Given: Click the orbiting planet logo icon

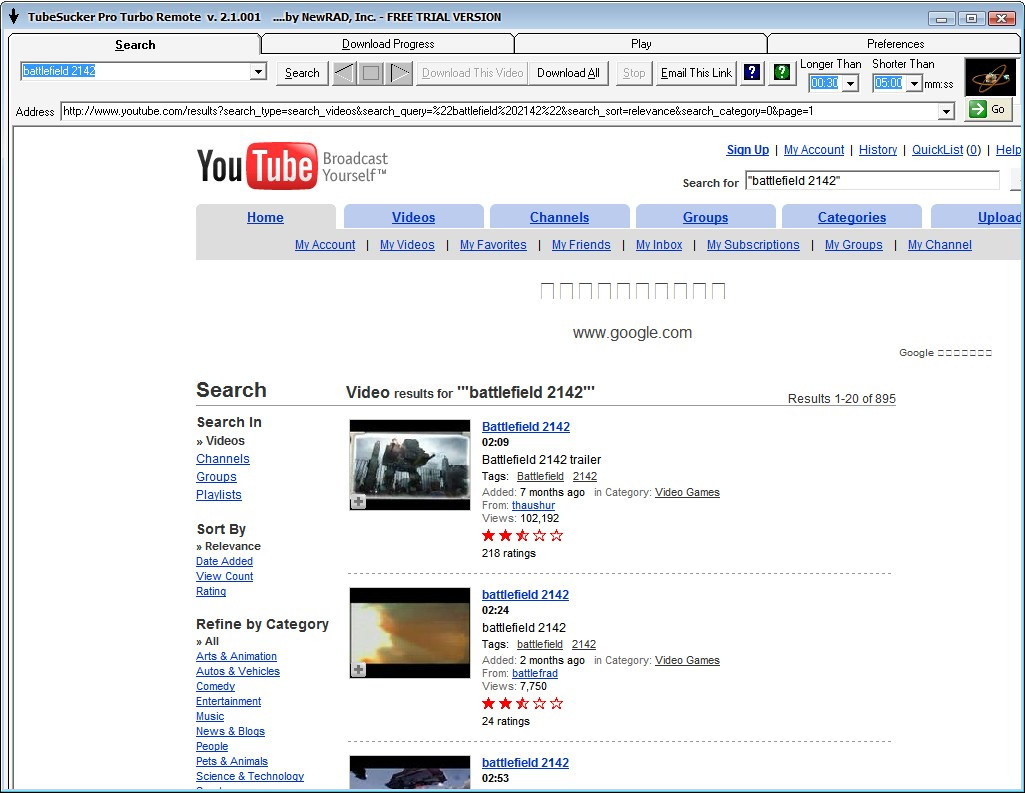Looking at the screenshot, I should tap(991, 77).
